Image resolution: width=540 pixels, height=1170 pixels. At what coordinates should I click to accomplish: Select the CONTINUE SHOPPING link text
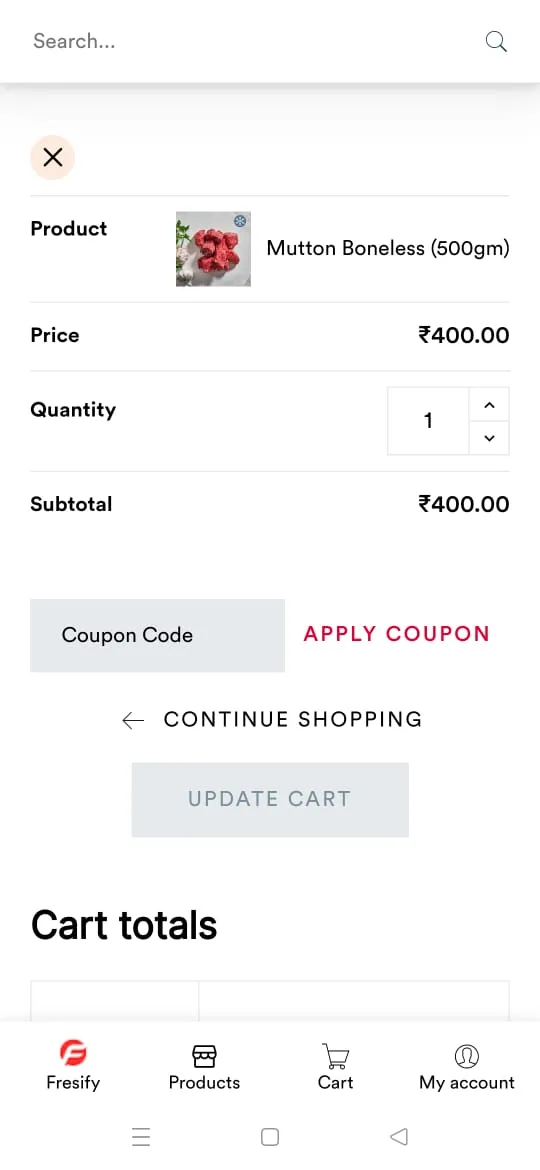(x=293, y=719)
